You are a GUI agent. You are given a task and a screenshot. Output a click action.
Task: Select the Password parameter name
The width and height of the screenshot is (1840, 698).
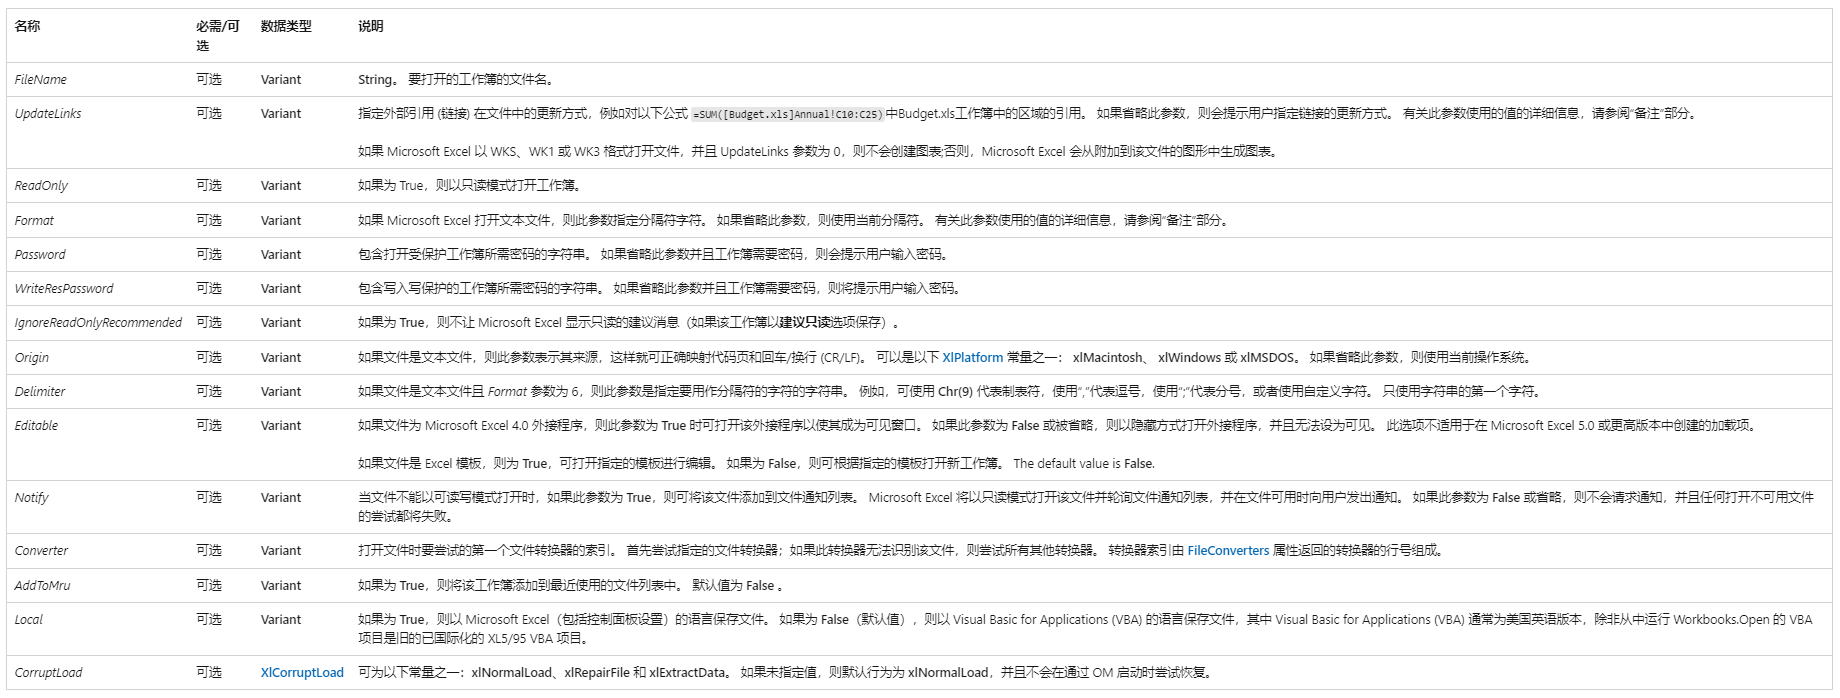point(40,255)
